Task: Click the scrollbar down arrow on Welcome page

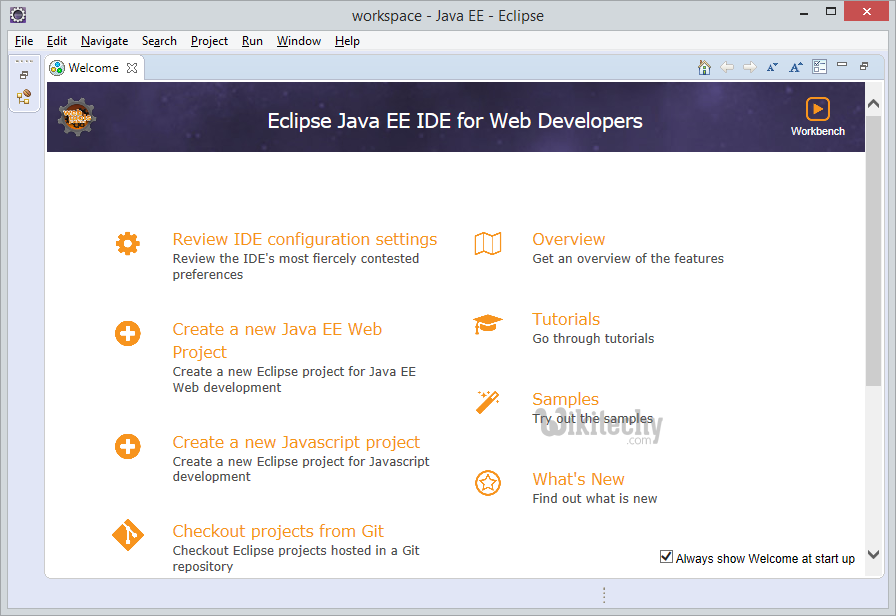Action: point(873,554)
